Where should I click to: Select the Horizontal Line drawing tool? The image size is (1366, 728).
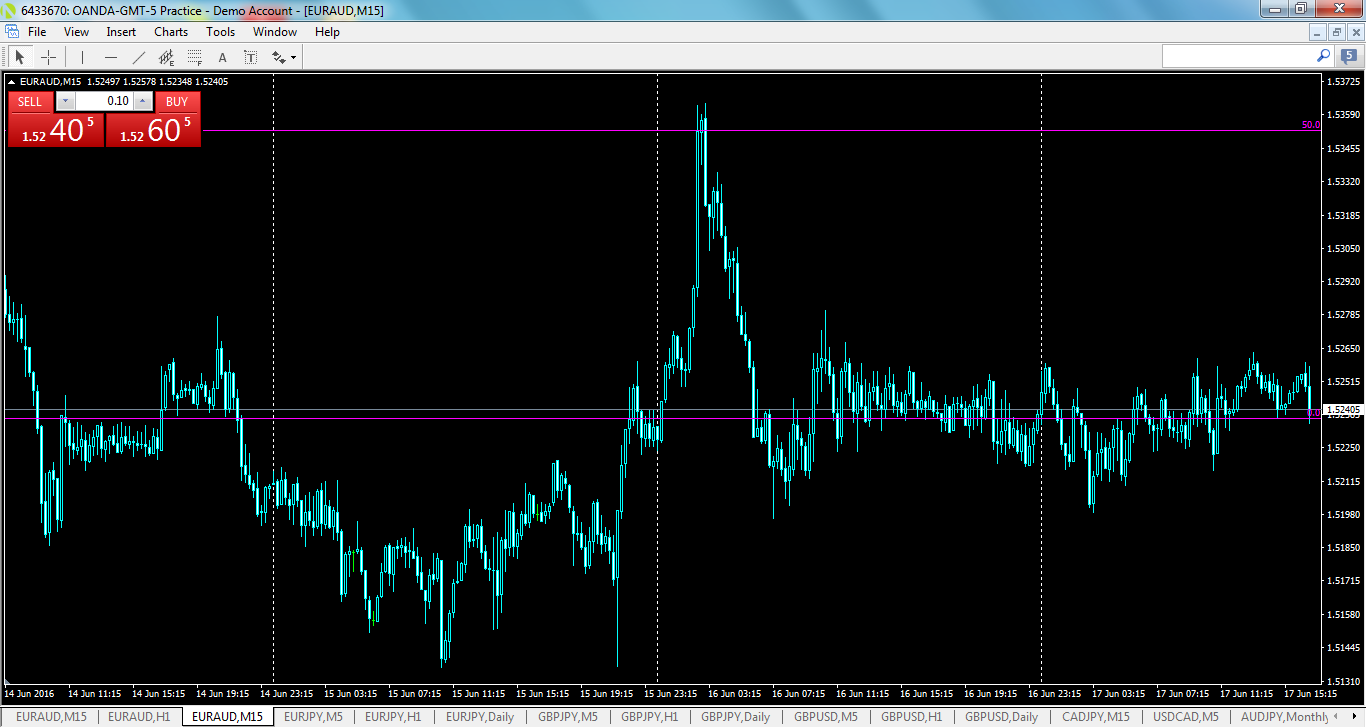pos(110,57)
